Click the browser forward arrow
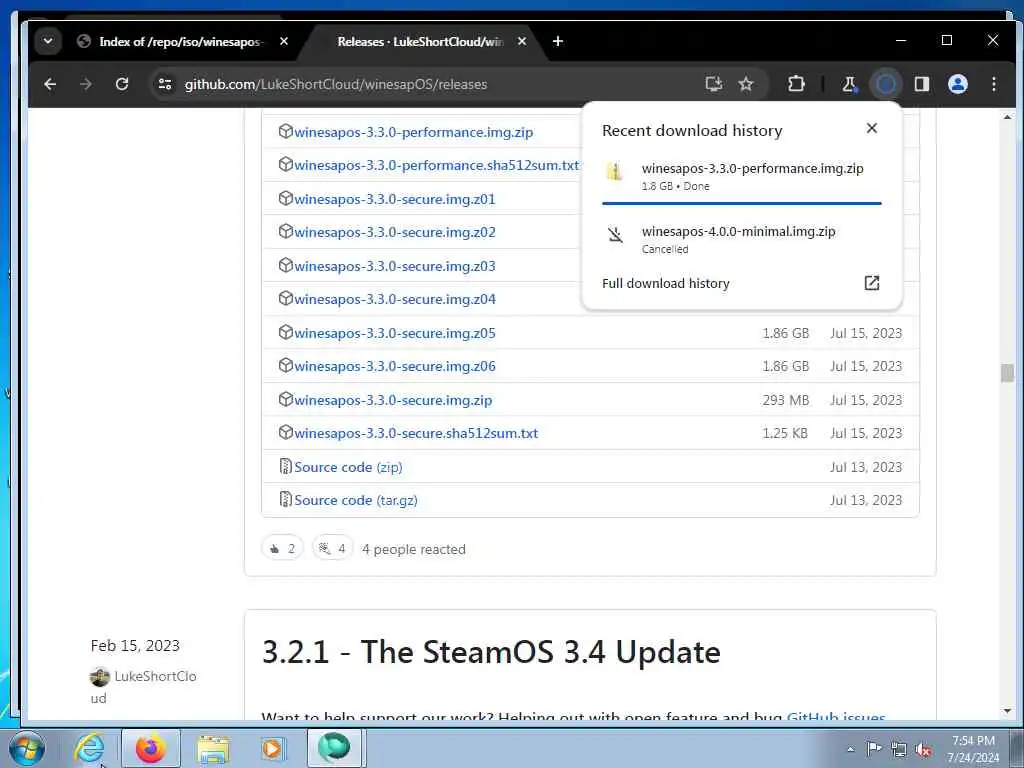1024x768 pixels. click(86, 84)
